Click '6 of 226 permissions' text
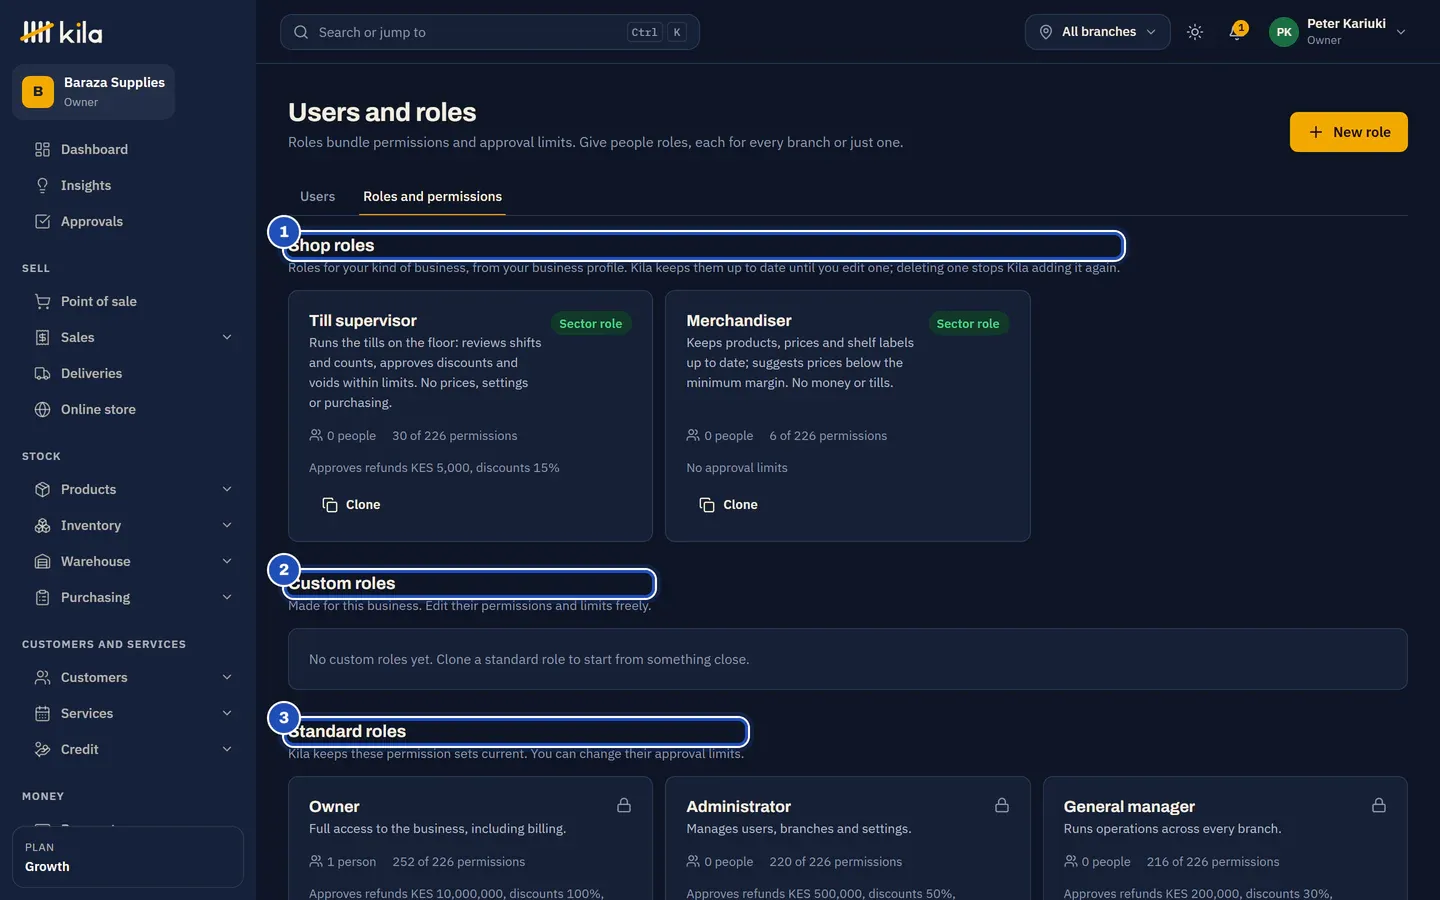 click(x=828, y=436)
